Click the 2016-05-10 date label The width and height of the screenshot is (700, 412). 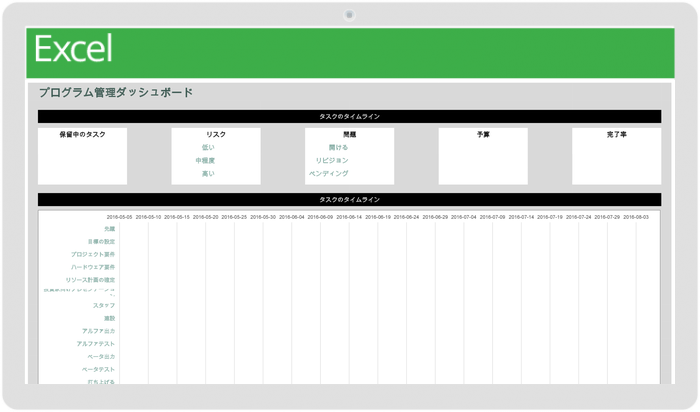coord(148,217)
